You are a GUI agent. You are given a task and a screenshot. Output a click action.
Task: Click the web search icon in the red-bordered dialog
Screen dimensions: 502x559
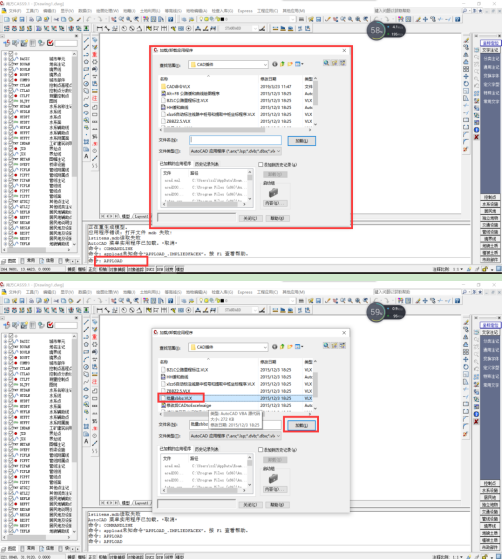(326, 63)
